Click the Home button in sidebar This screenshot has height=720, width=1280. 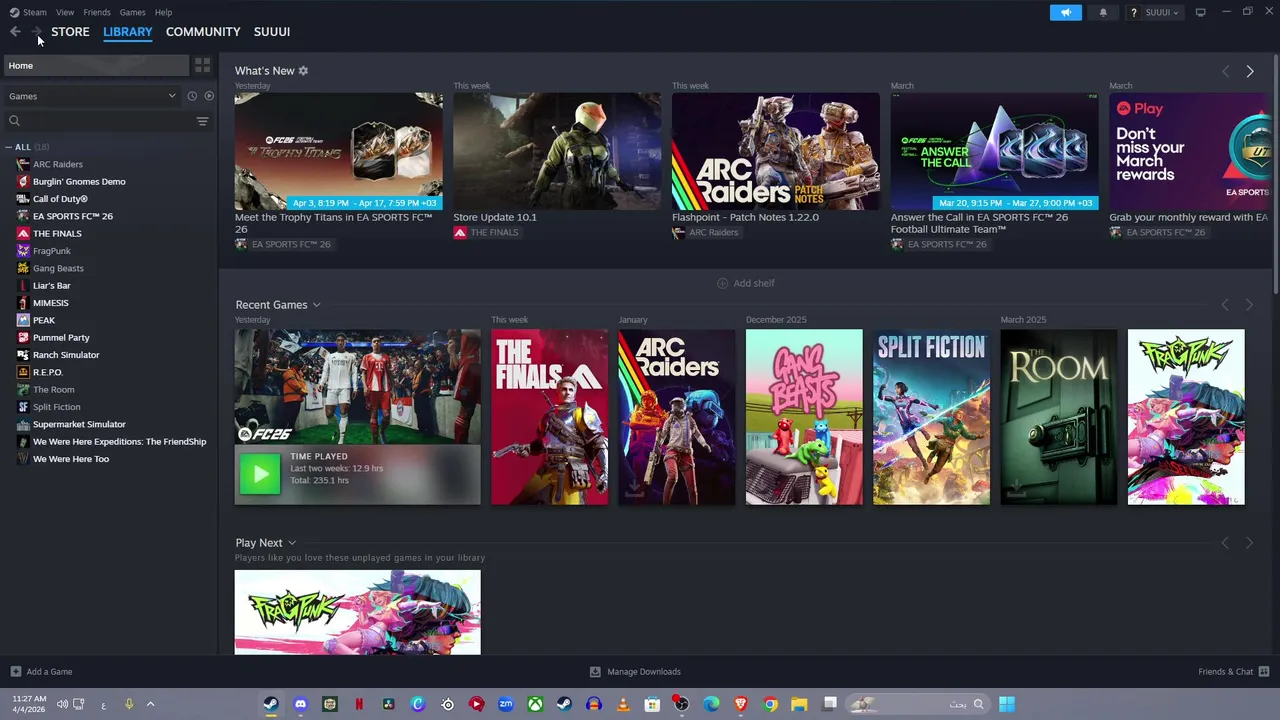pos(96,66)
